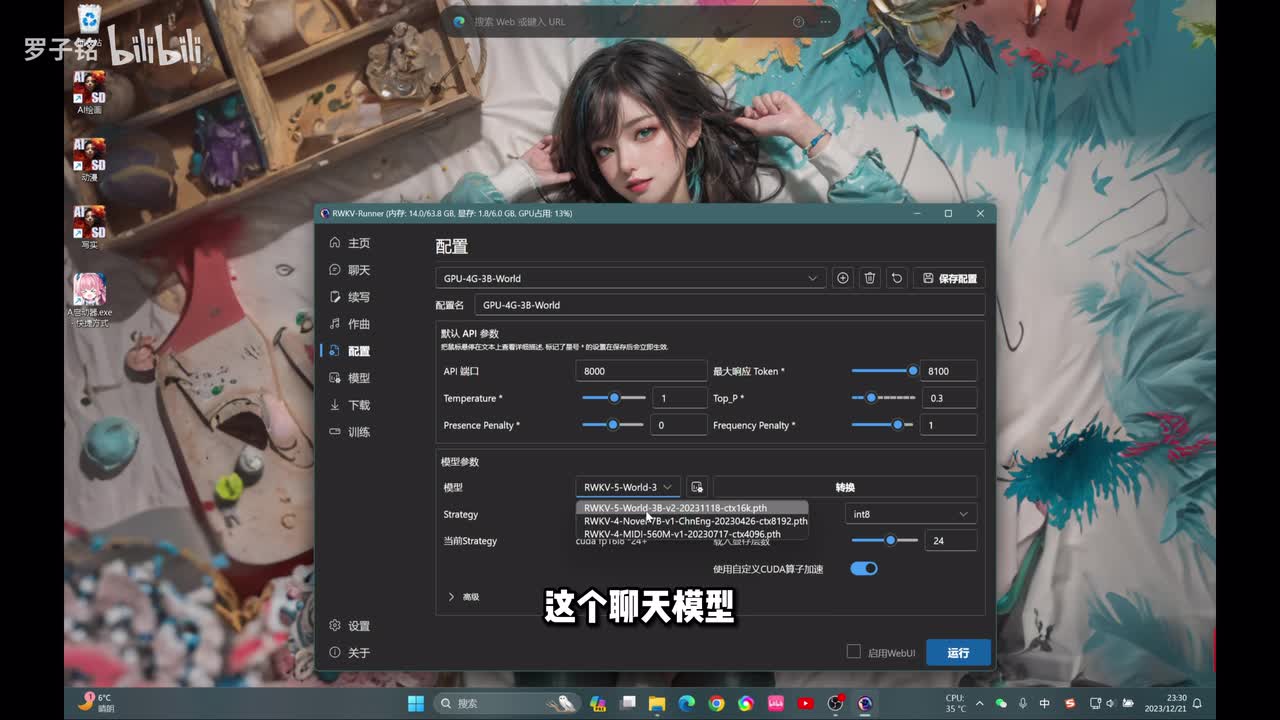Expand the GPU-4G-3B-World config dropdown
Screen dimensions: 1280x720
click(x=630, y=278)
